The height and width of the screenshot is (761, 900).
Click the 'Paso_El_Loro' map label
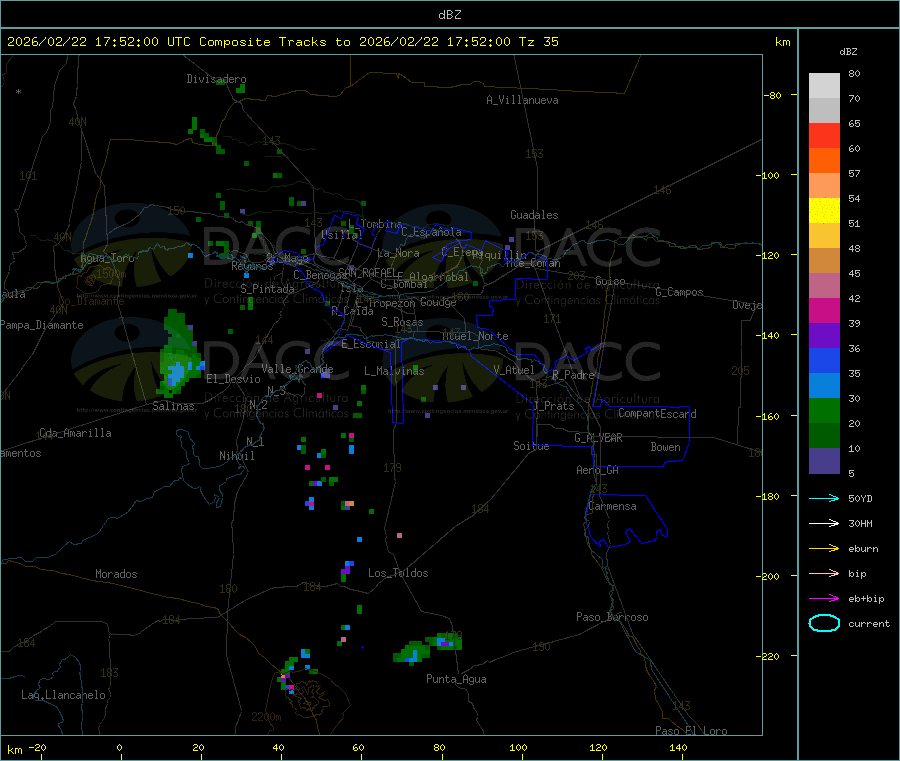pos(692,731)
